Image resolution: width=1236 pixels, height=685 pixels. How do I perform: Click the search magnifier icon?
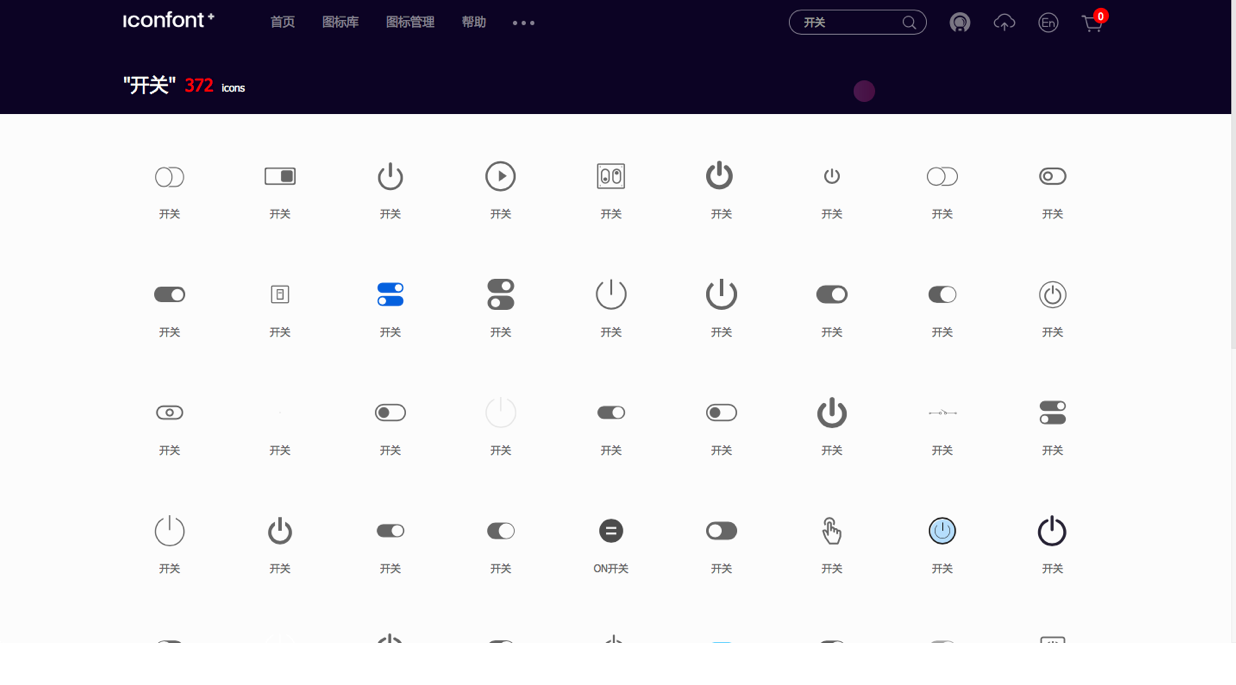click(909, 21)
